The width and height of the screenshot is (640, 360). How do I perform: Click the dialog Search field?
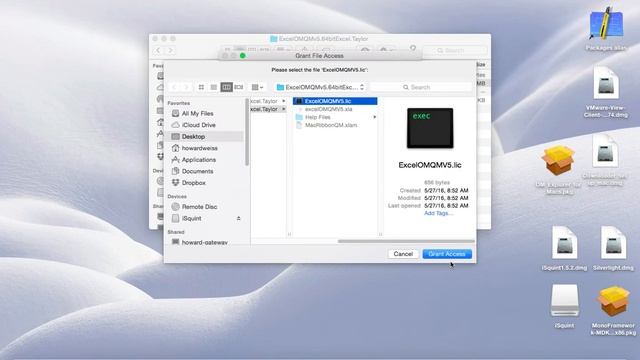point(421,87)
